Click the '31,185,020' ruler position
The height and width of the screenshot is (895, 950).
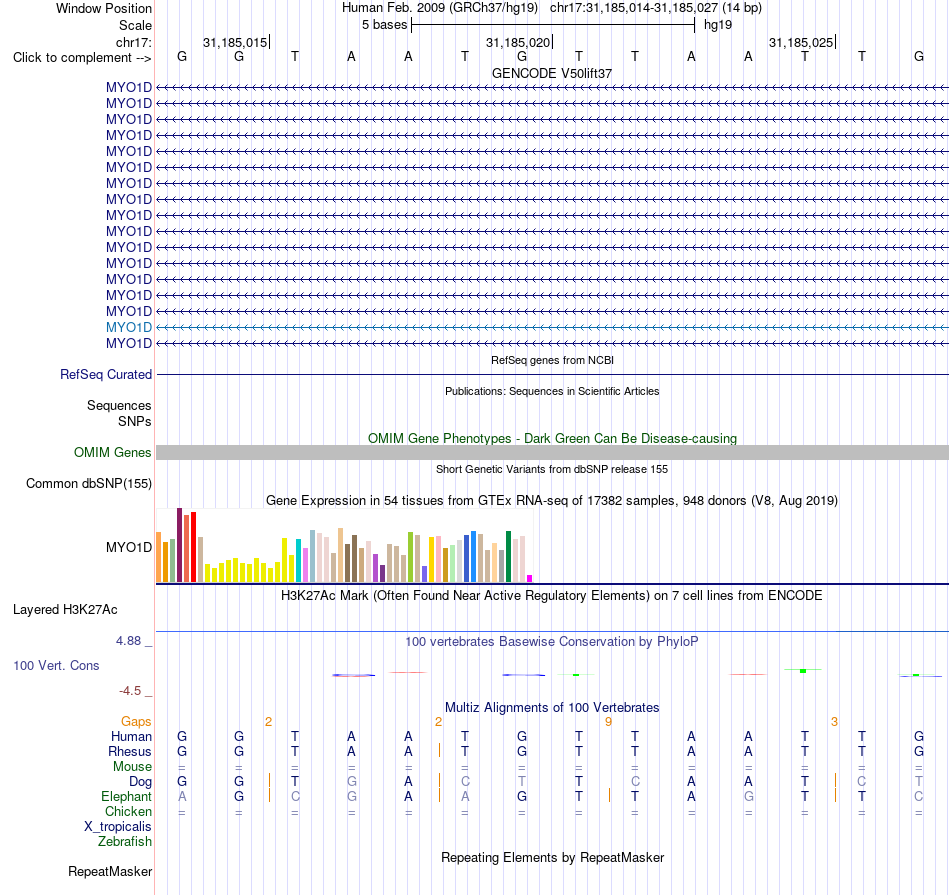click(518, 42)
